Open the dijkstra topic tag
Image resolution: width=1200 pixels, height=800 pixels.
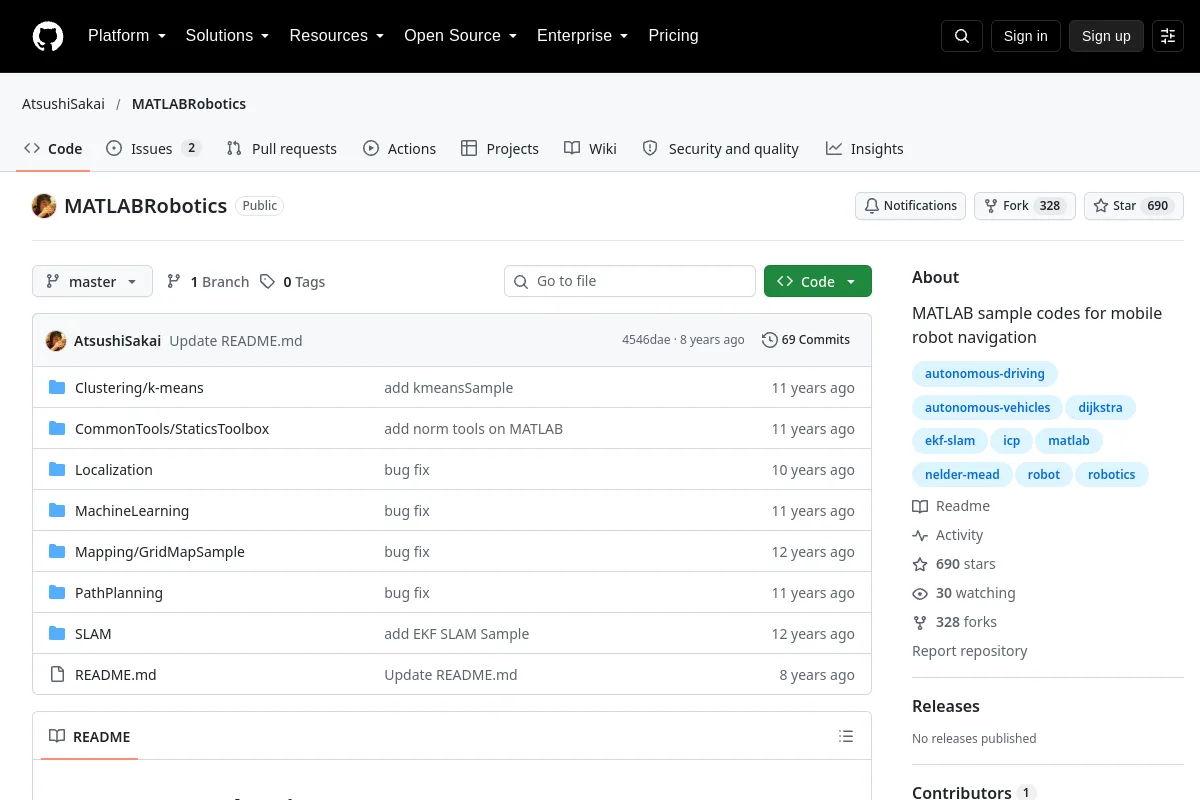(1100, 408)
